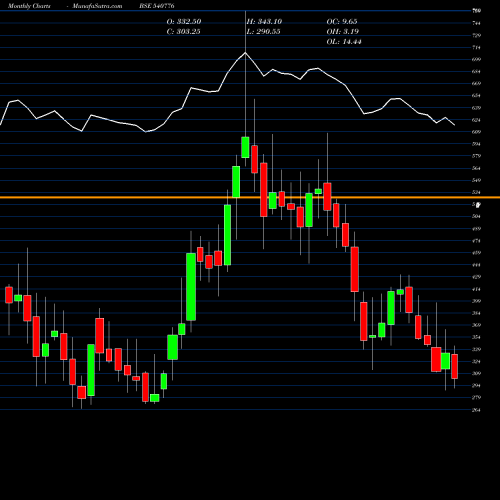Screen dimensions: 500x500
Task: Click the 564 price axis label
Action: (x=476, y=168)
